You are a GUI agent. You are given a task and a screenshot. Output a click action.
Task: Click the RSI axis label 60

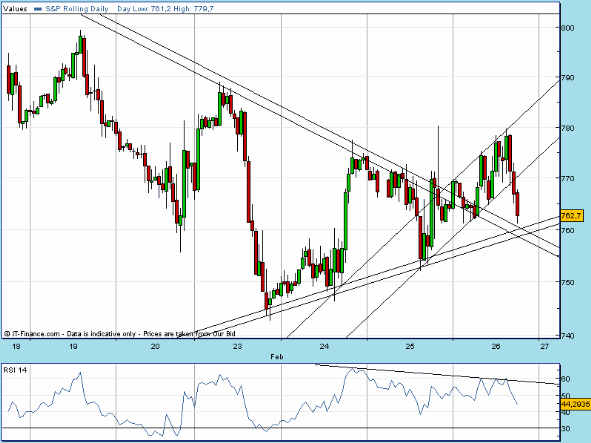tap(566, 379)
